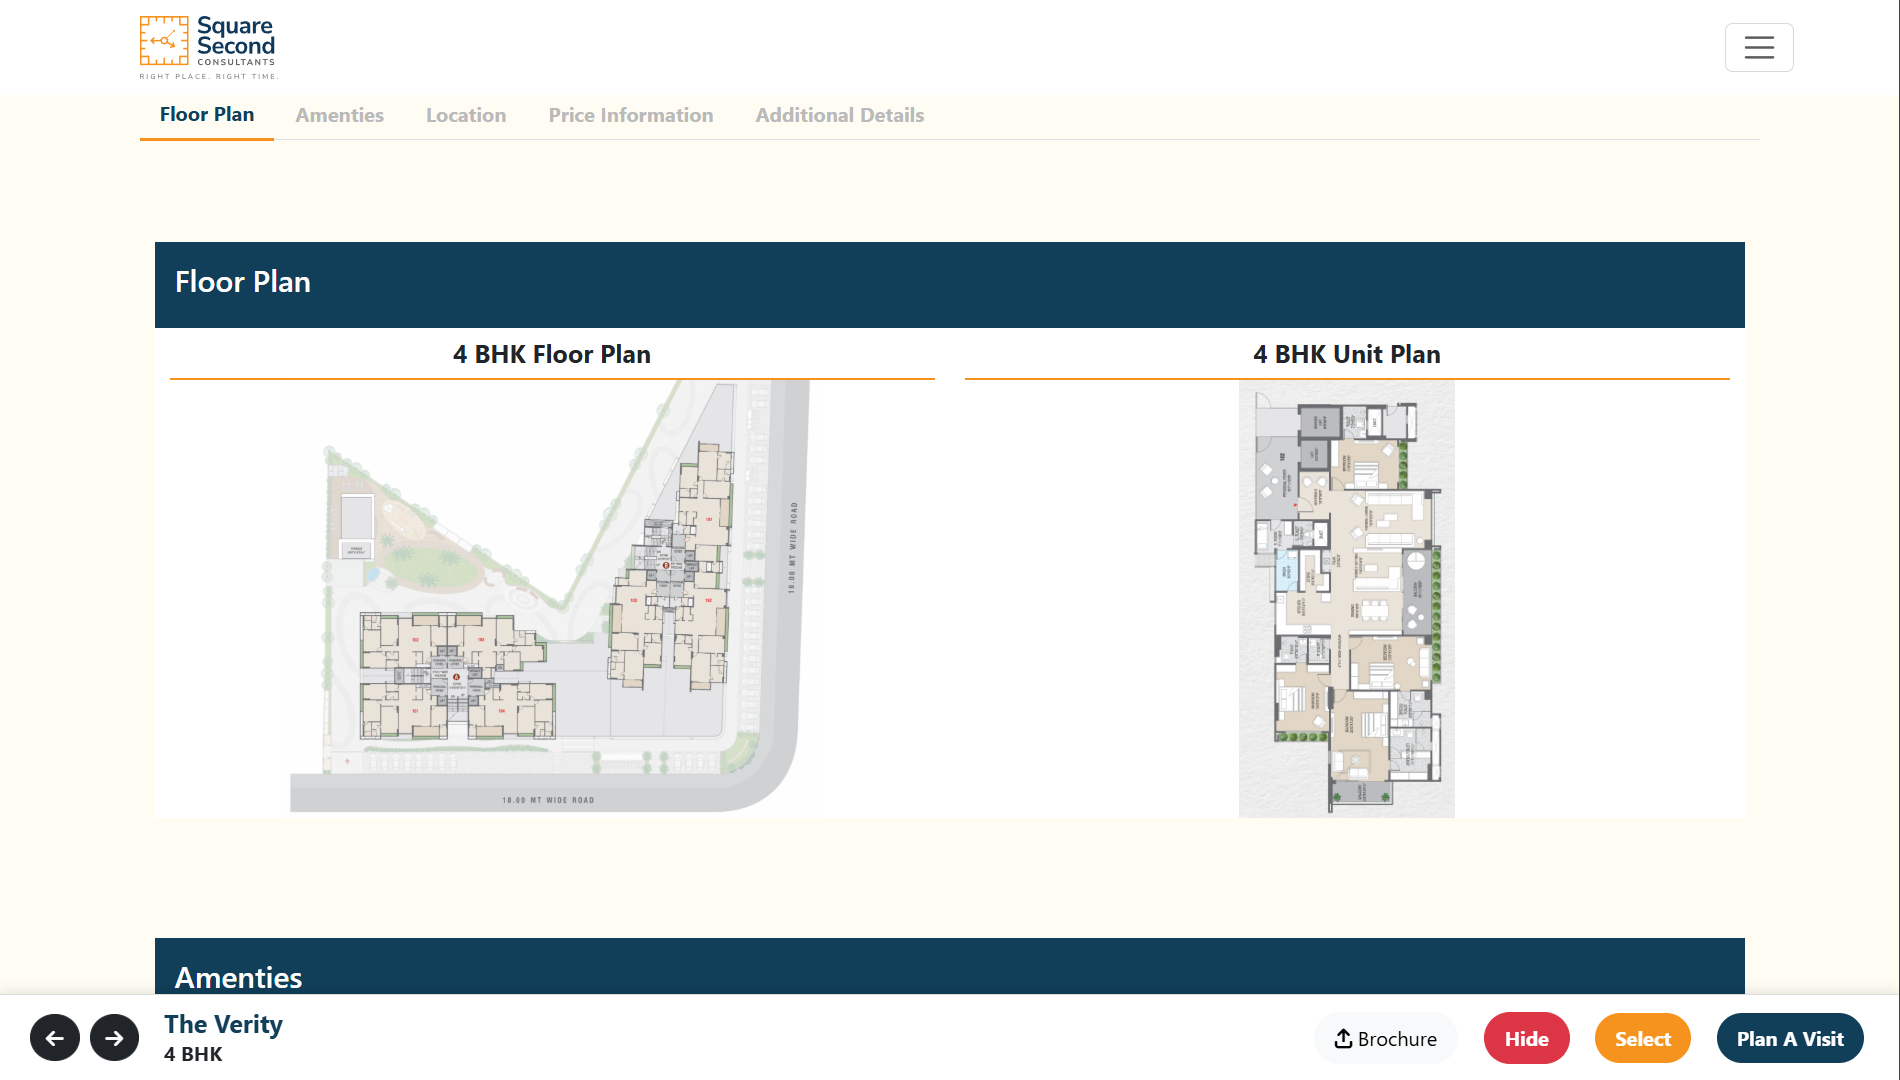
Task: Click the share icon next to Brochure
Action: point(1343,1039)
